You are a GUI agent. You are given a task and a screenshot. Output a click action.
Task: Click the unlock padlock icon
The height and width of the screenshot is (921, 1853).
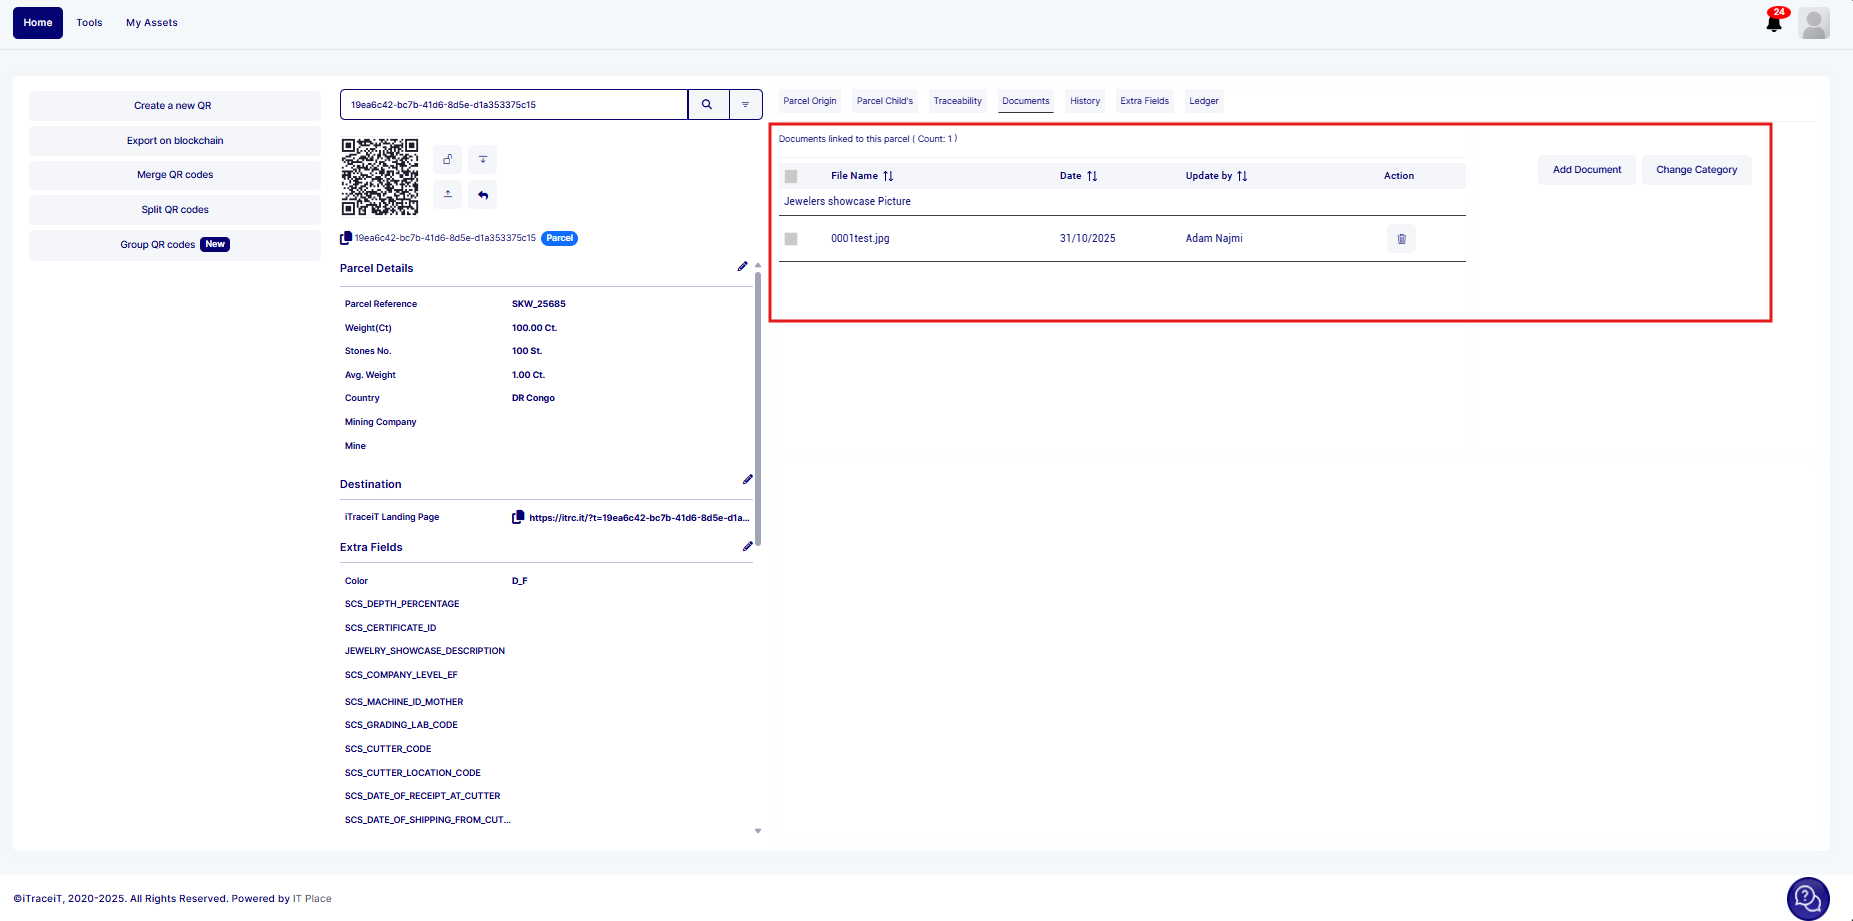coord(447,160)
